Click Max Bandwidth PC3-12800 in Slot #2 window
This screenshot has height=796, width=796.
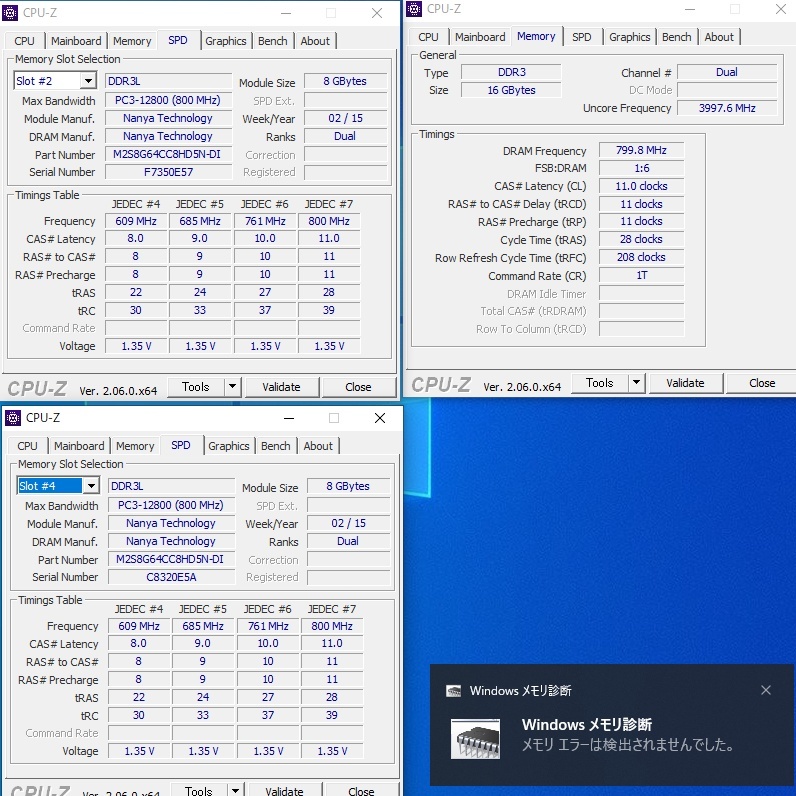tap(169, 100)
